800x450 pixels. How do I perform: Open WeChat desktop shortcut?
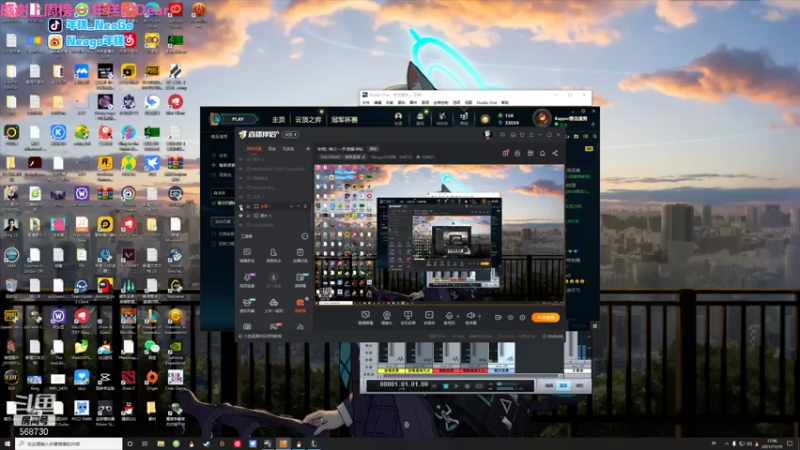coord(152,348)
